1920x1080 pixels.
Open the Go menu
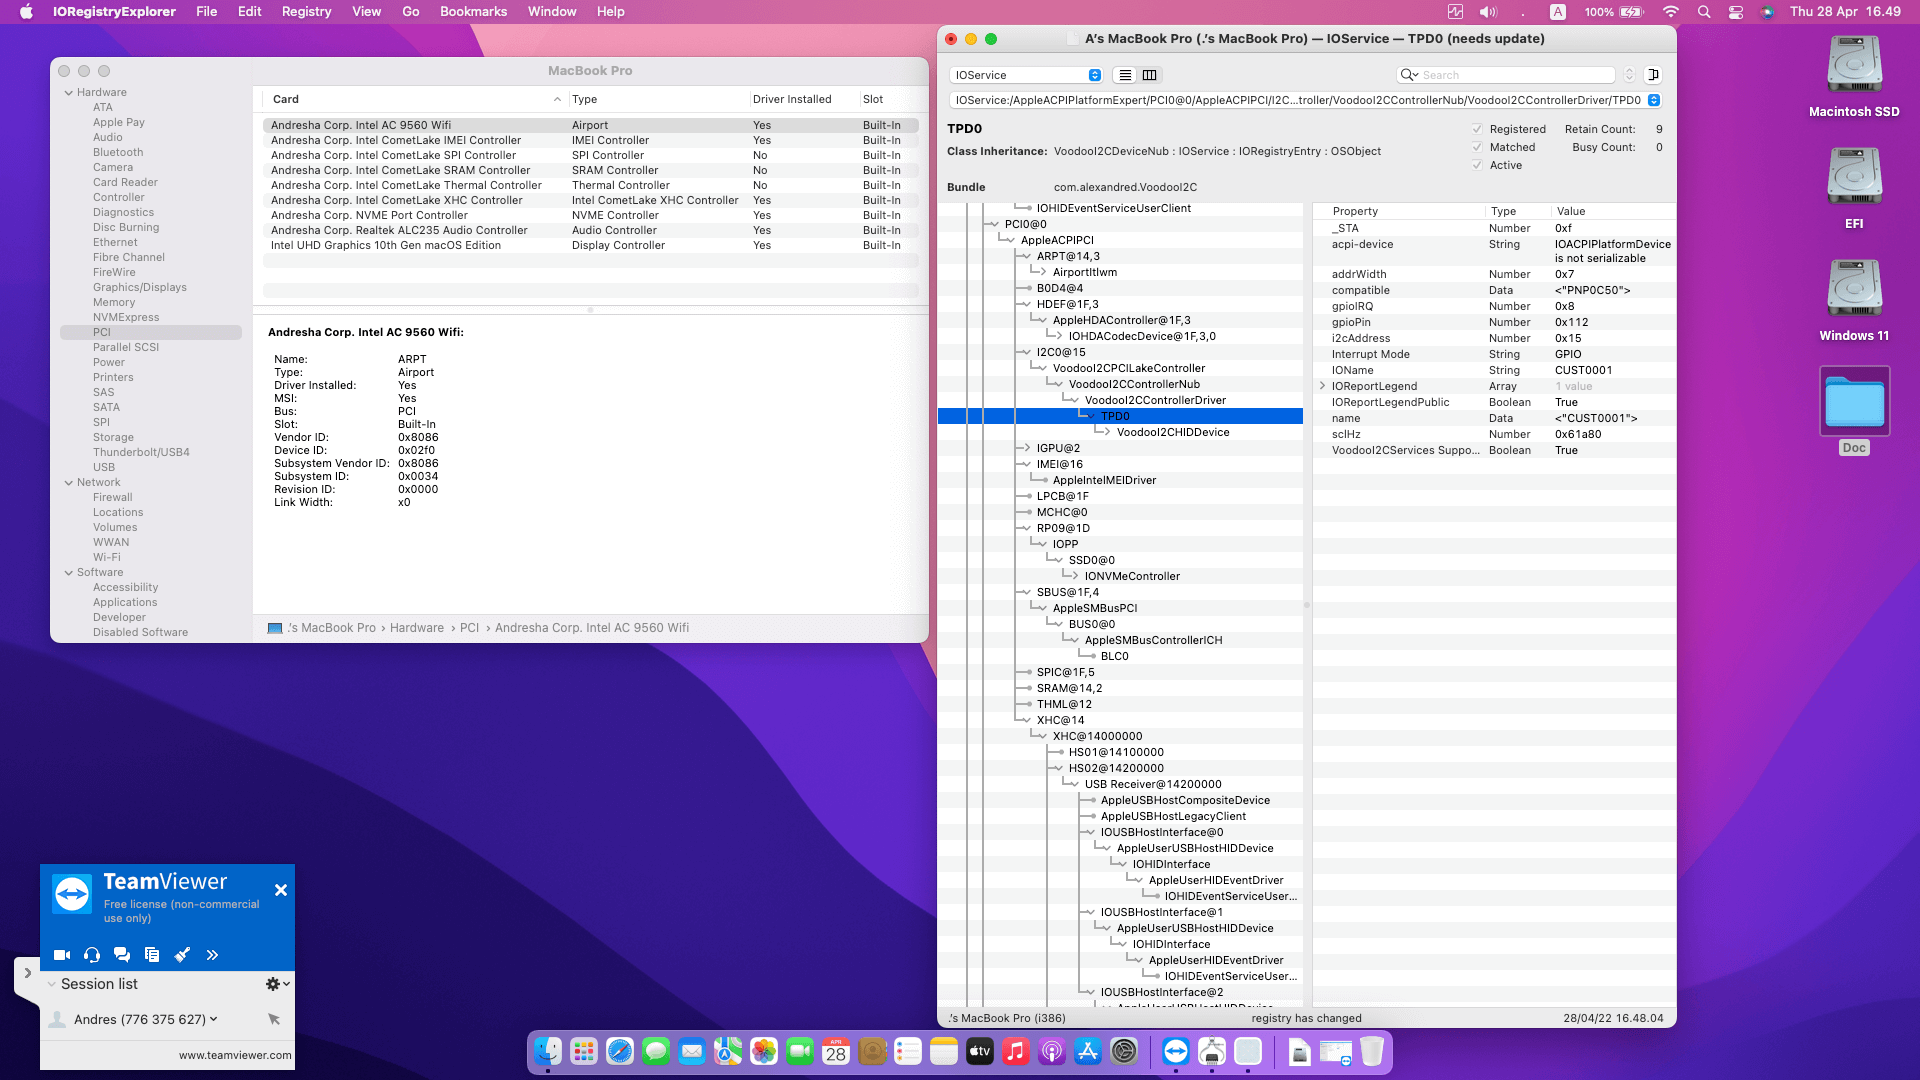click(410, 12)
